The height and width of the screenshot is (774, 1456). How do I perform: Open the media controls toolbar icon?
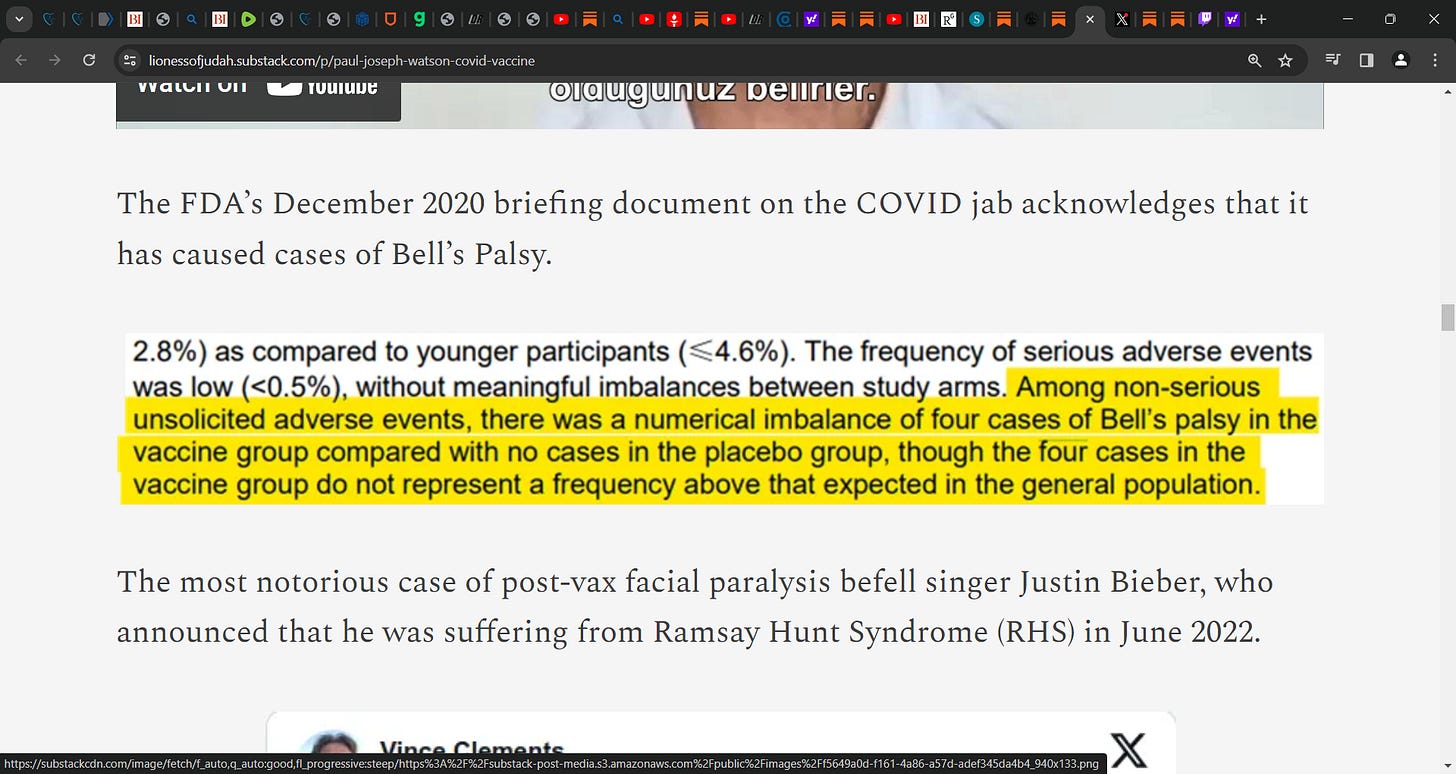pyautogui.click(x=1333, y=60)
